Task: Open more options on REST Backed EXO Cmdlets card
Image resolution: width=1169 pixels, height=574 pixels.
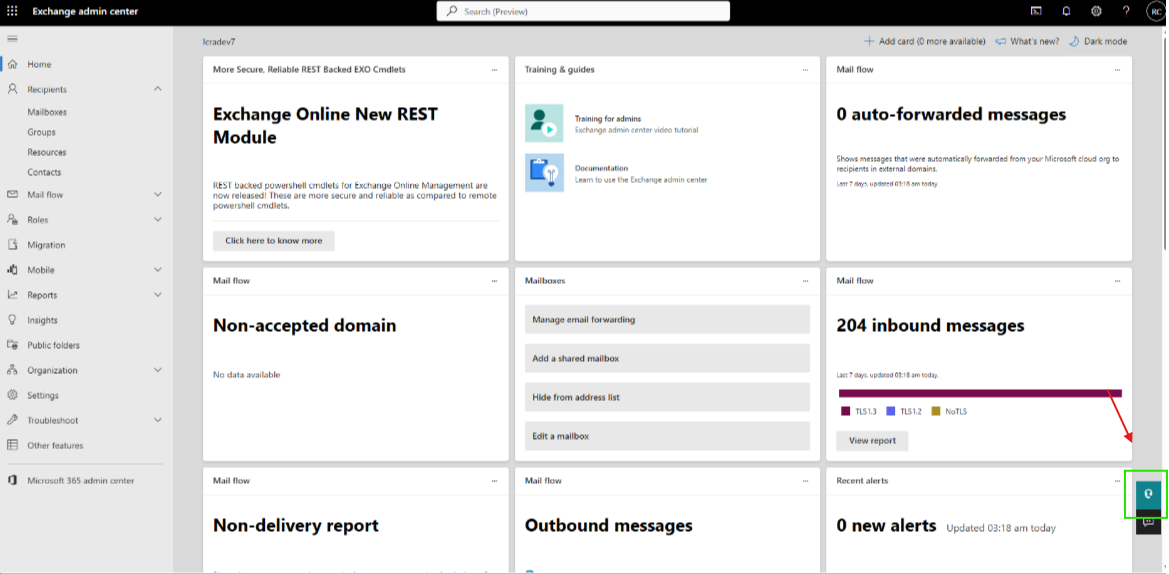Action: (x=494, y=69)
